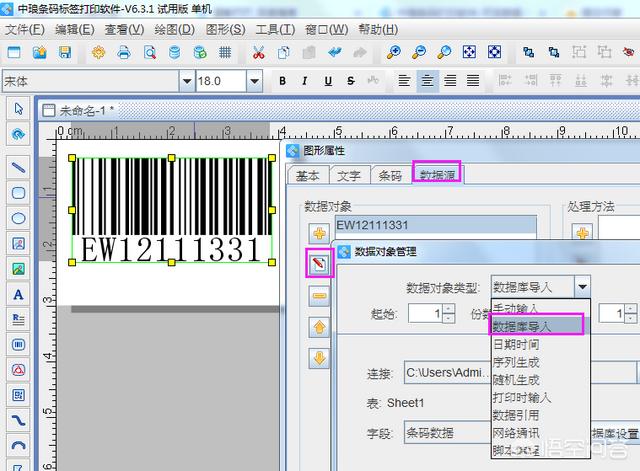Image resolution: width=640 pixels, height=471 pixels.
Task: Click the fit-to-window zoom icon
Action: (469, 52)
